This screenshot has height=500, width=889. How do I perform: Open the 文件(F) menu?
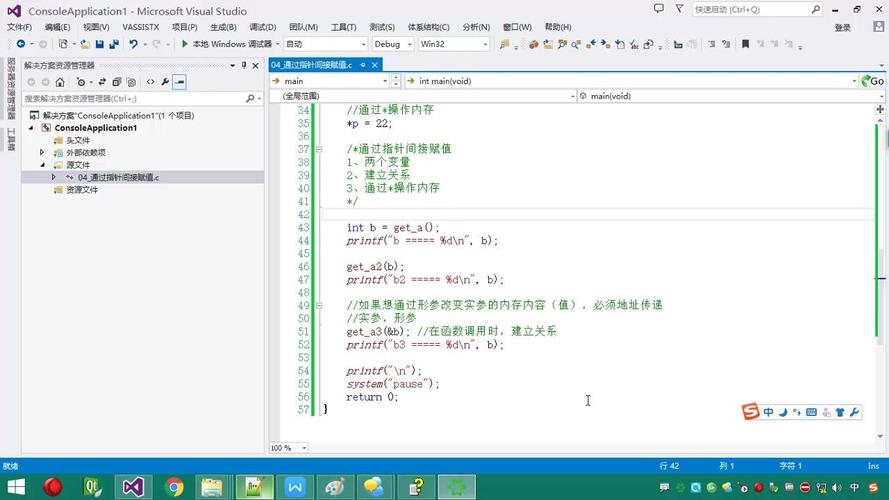click(19, 27)
